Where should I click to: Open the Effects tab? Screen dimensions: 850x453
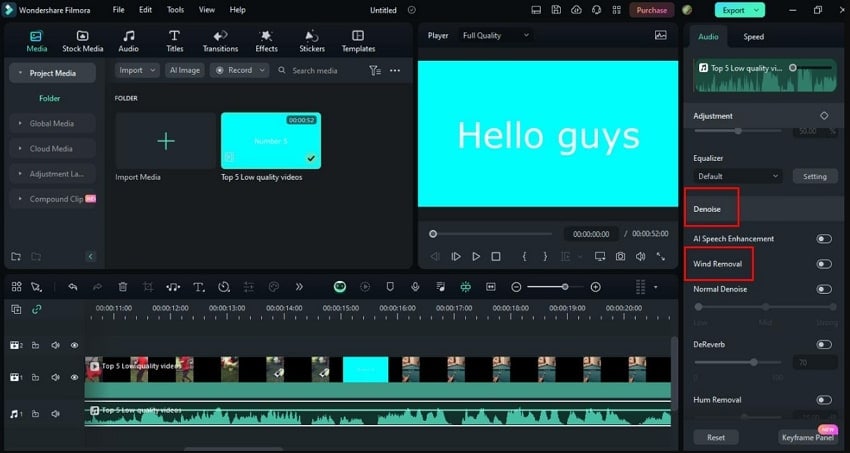266,42
